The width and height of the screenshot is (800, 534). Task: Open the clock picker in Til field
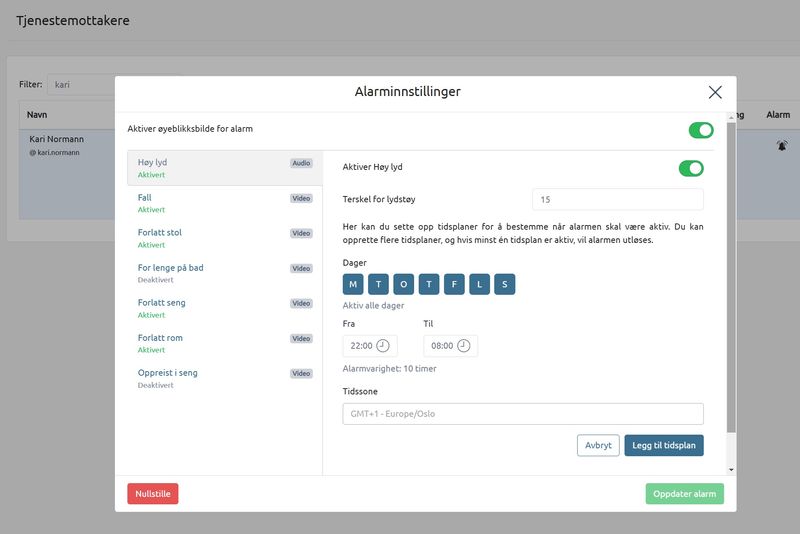pyautogui.click(x=463, y=346)
